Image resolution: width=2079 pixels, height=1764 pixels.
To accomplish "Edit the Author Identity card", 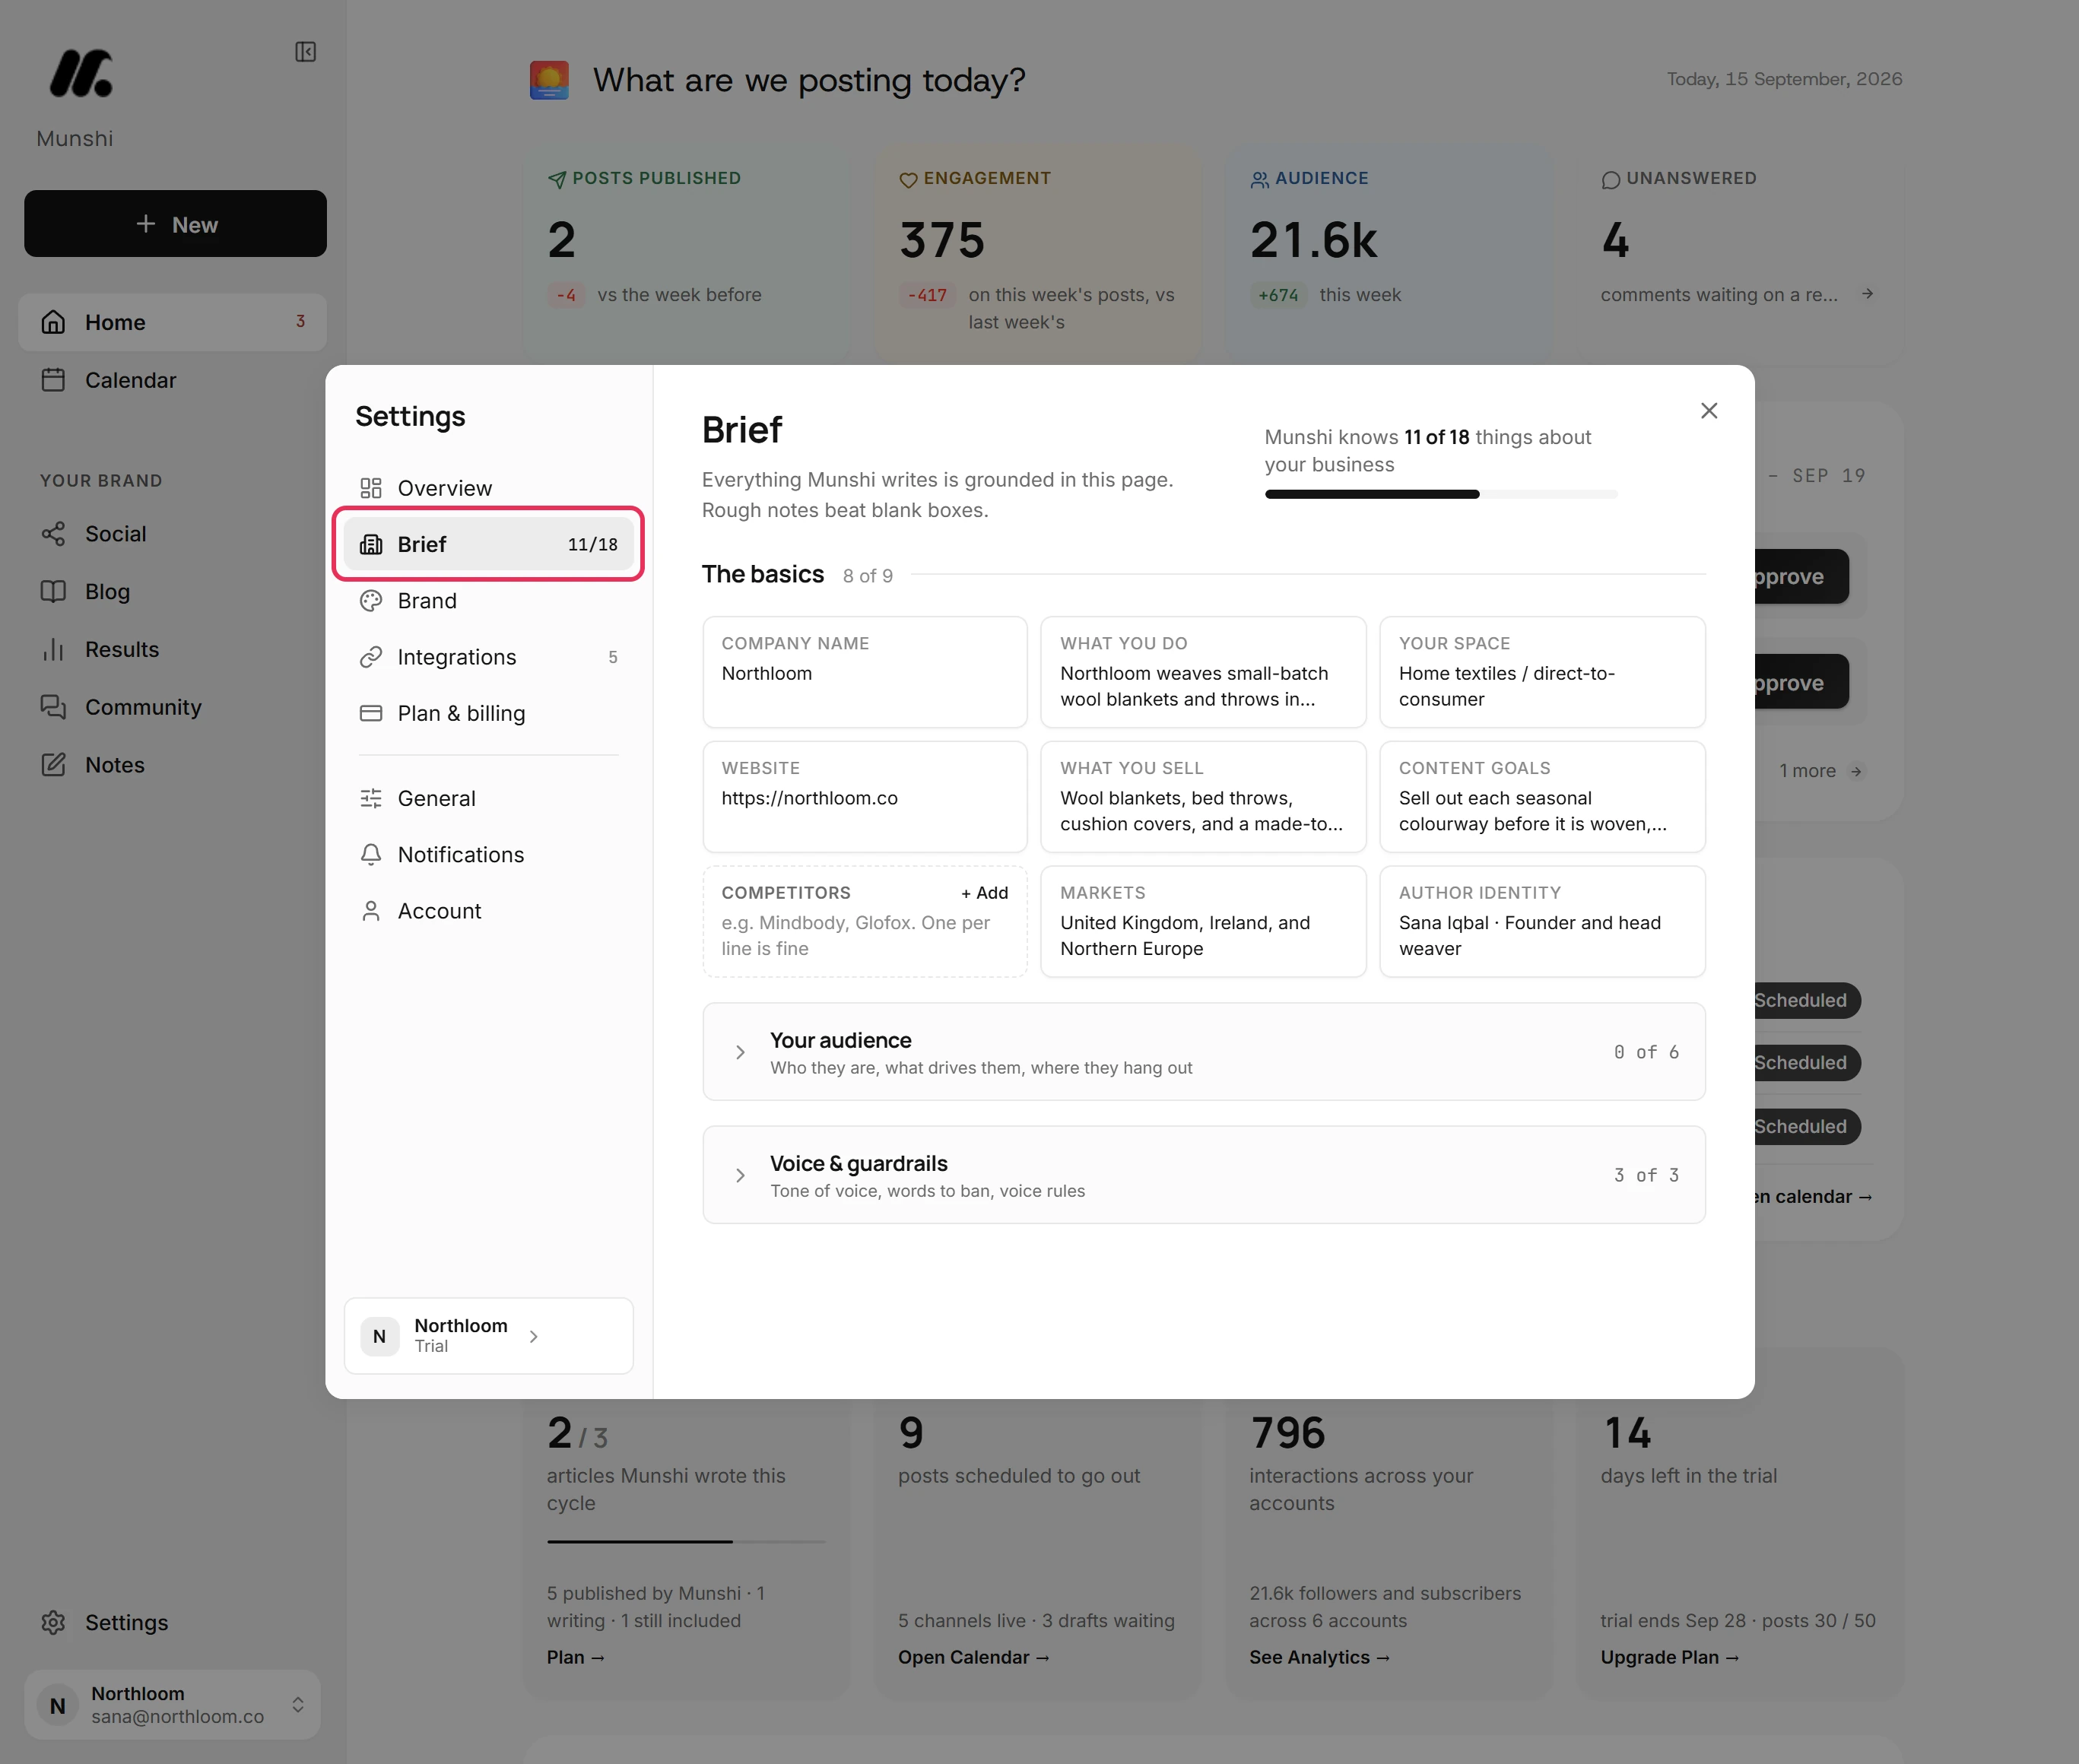I will point(1542,921).
